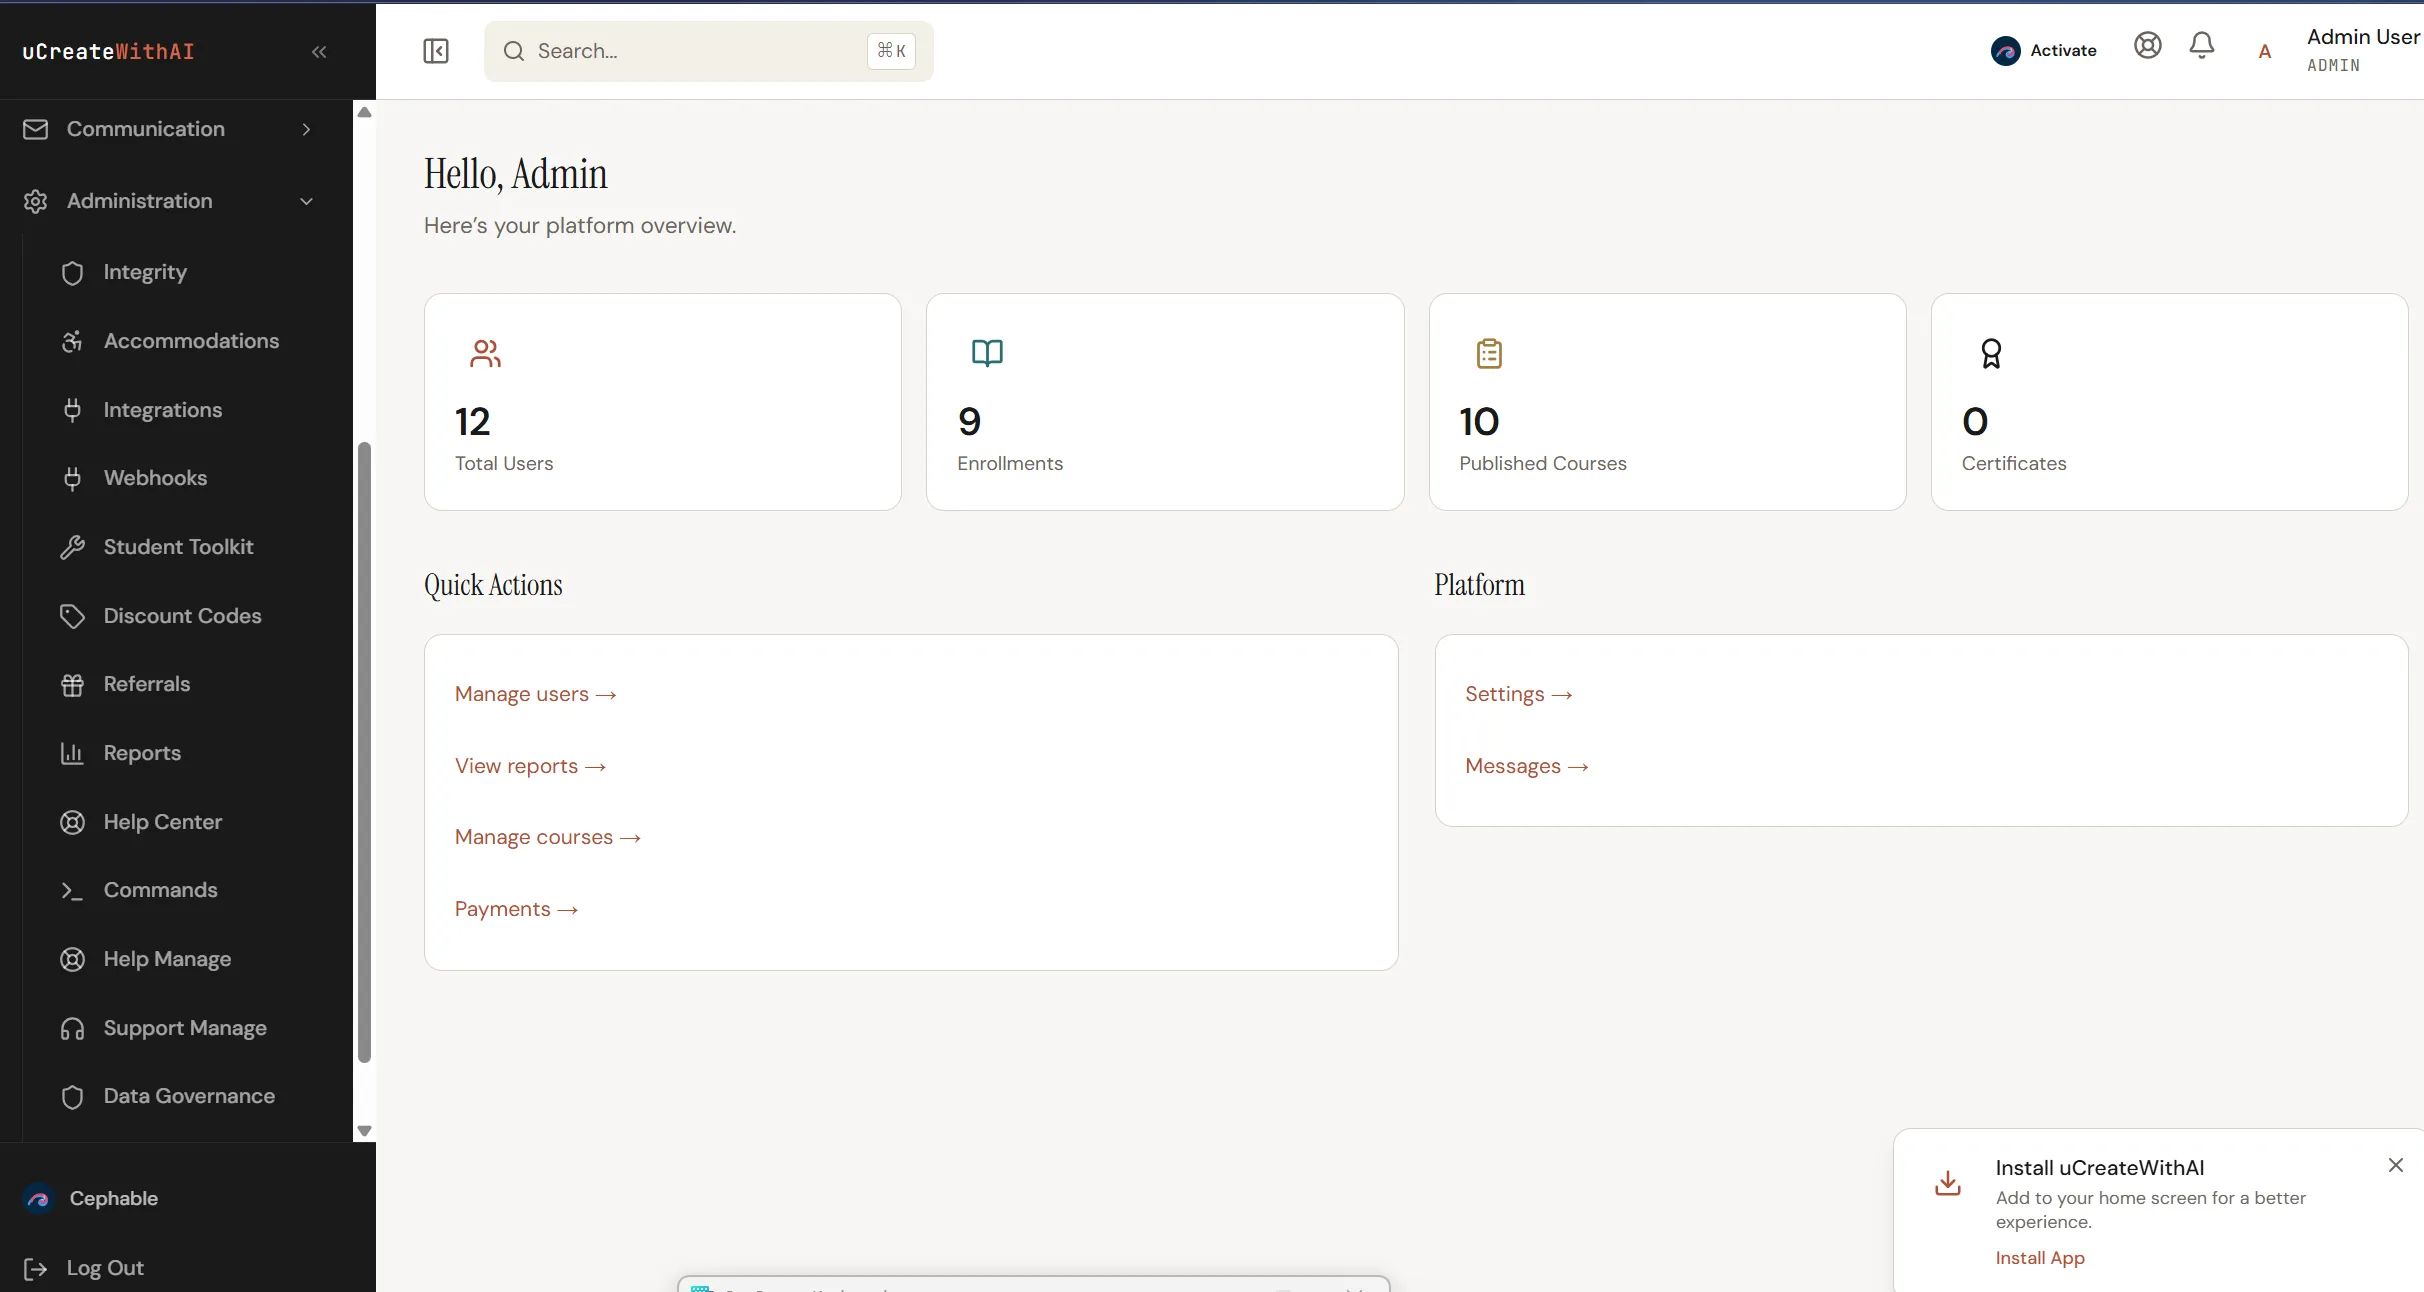Click the Student Toolkit wrench icon
The width and height of the screenshot is (2424, 1292).
(73, 546)
